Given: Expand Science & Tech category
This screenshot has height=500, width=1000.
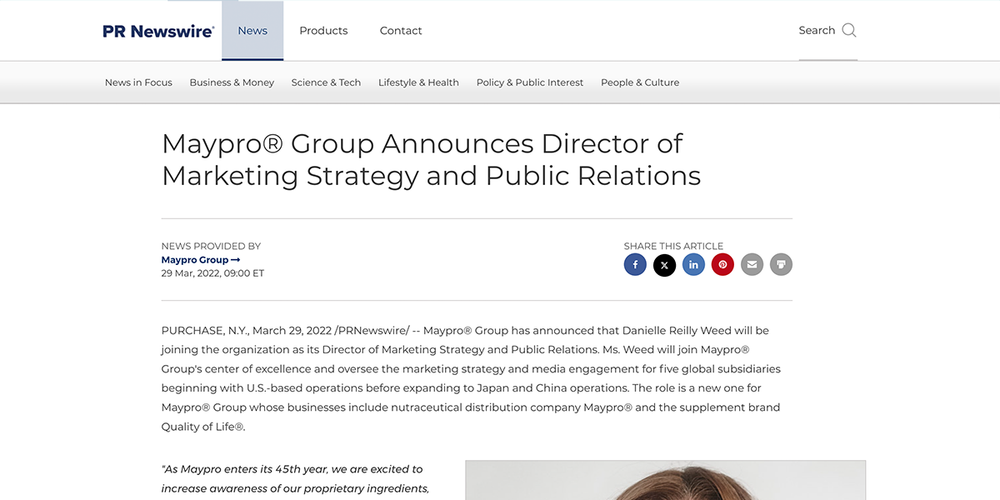Looking at the screenshot, I should click(326, 83).
